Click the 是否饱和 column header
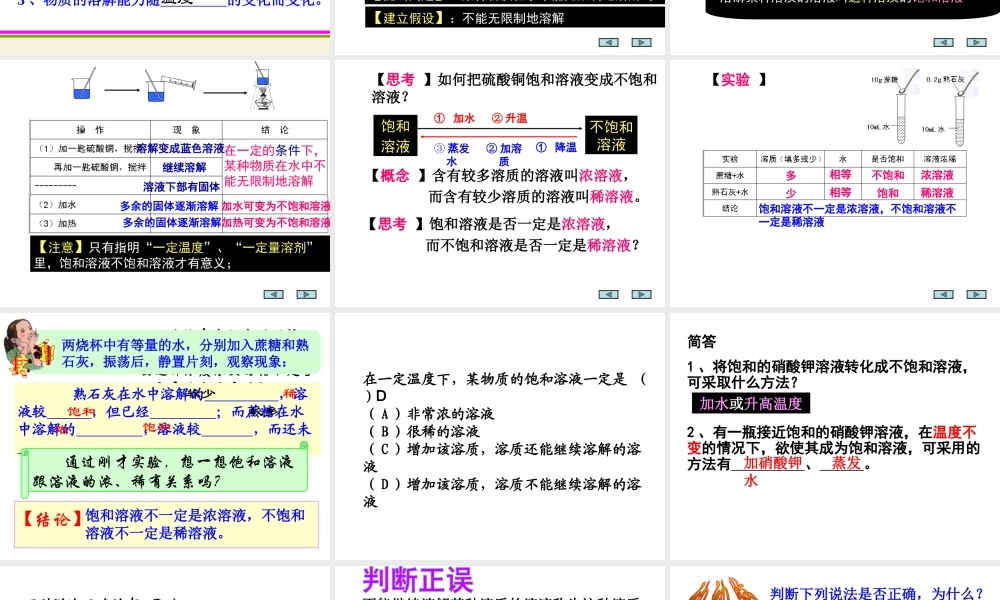This screenshot has height=600, width=1000. (x=888, y=159)
